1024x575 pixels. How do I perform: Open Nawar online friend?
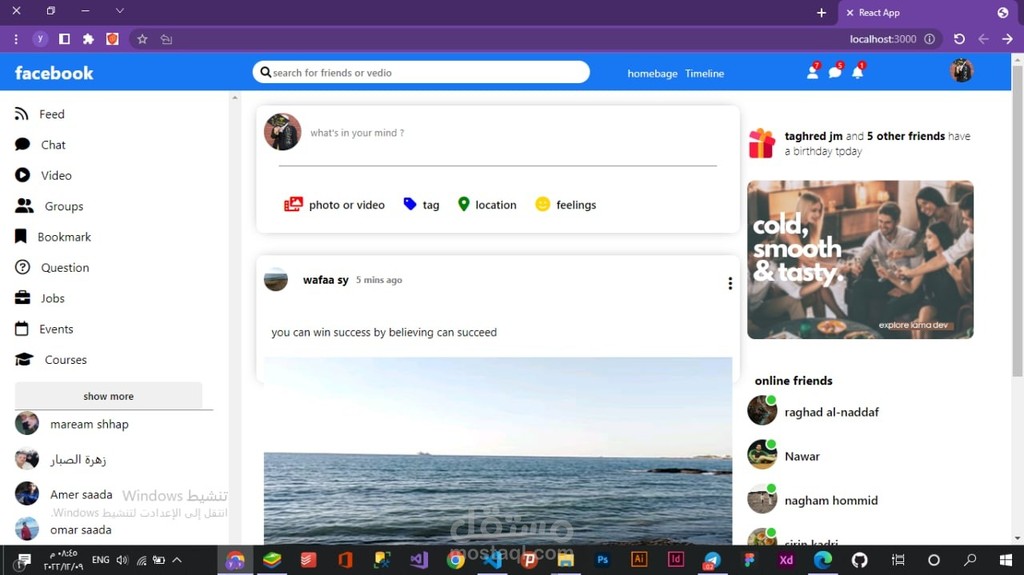click(x=784, y=455)
